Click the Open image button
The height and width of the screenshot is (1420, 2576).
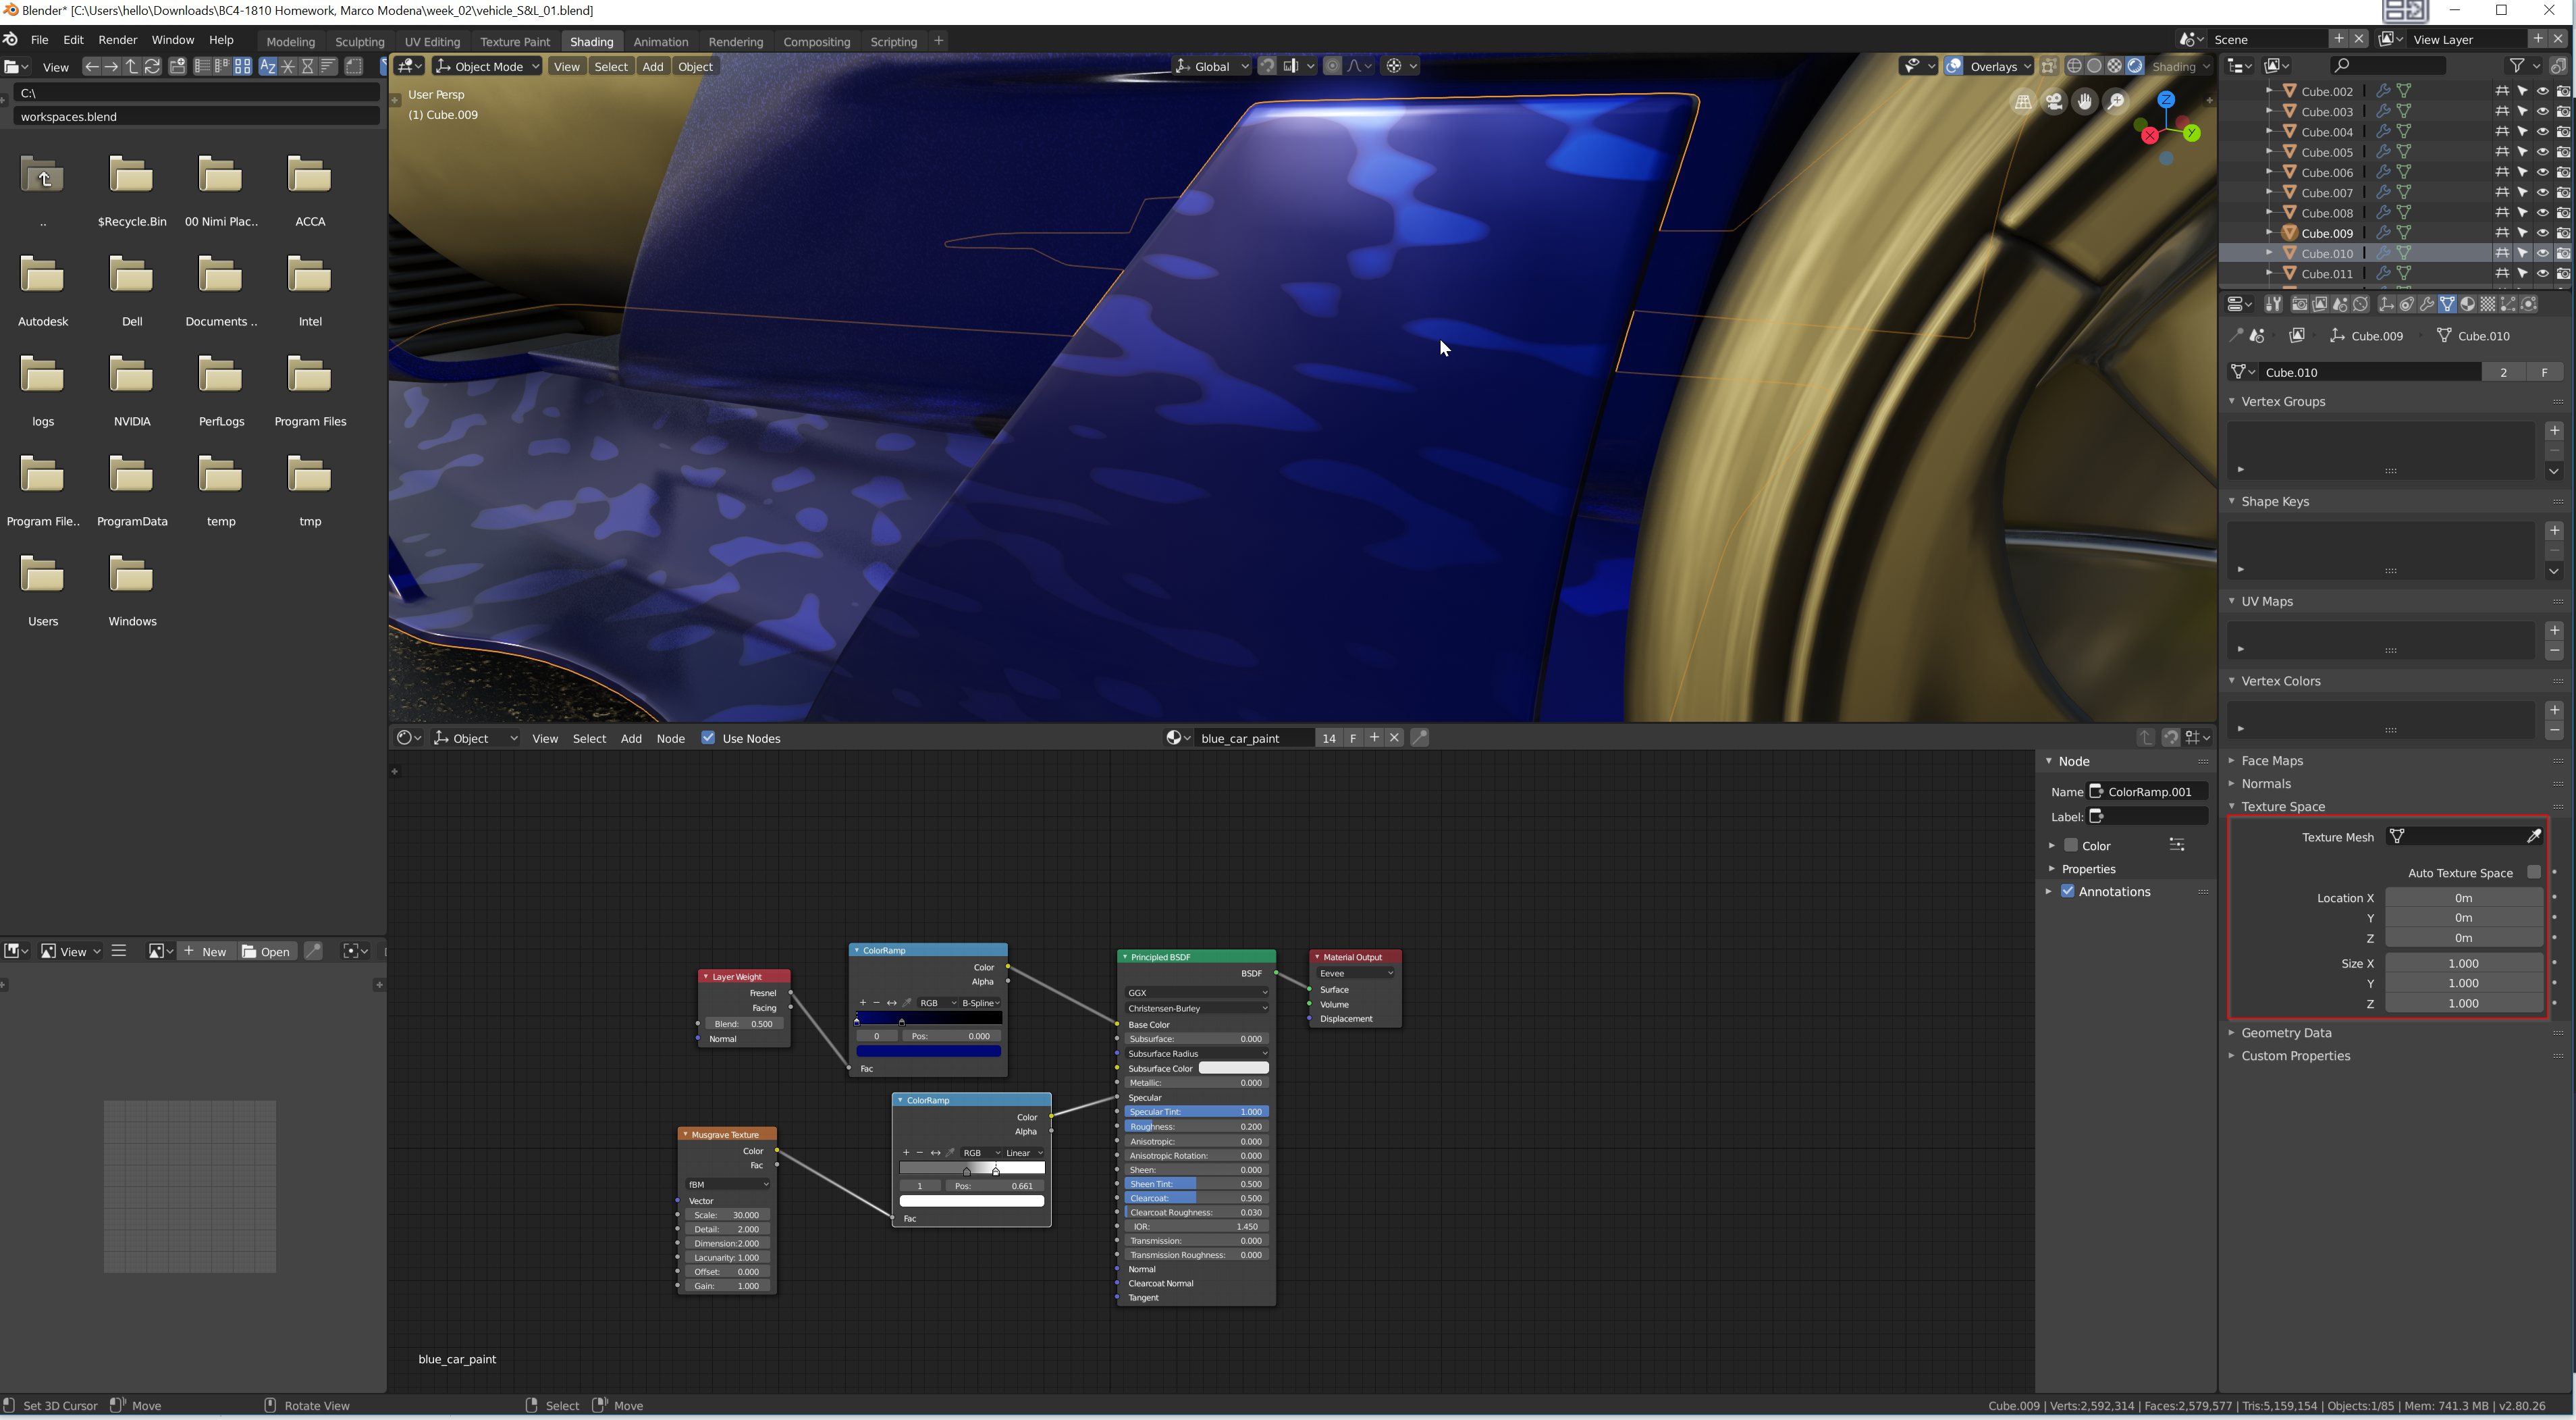(x=266, y=951)
